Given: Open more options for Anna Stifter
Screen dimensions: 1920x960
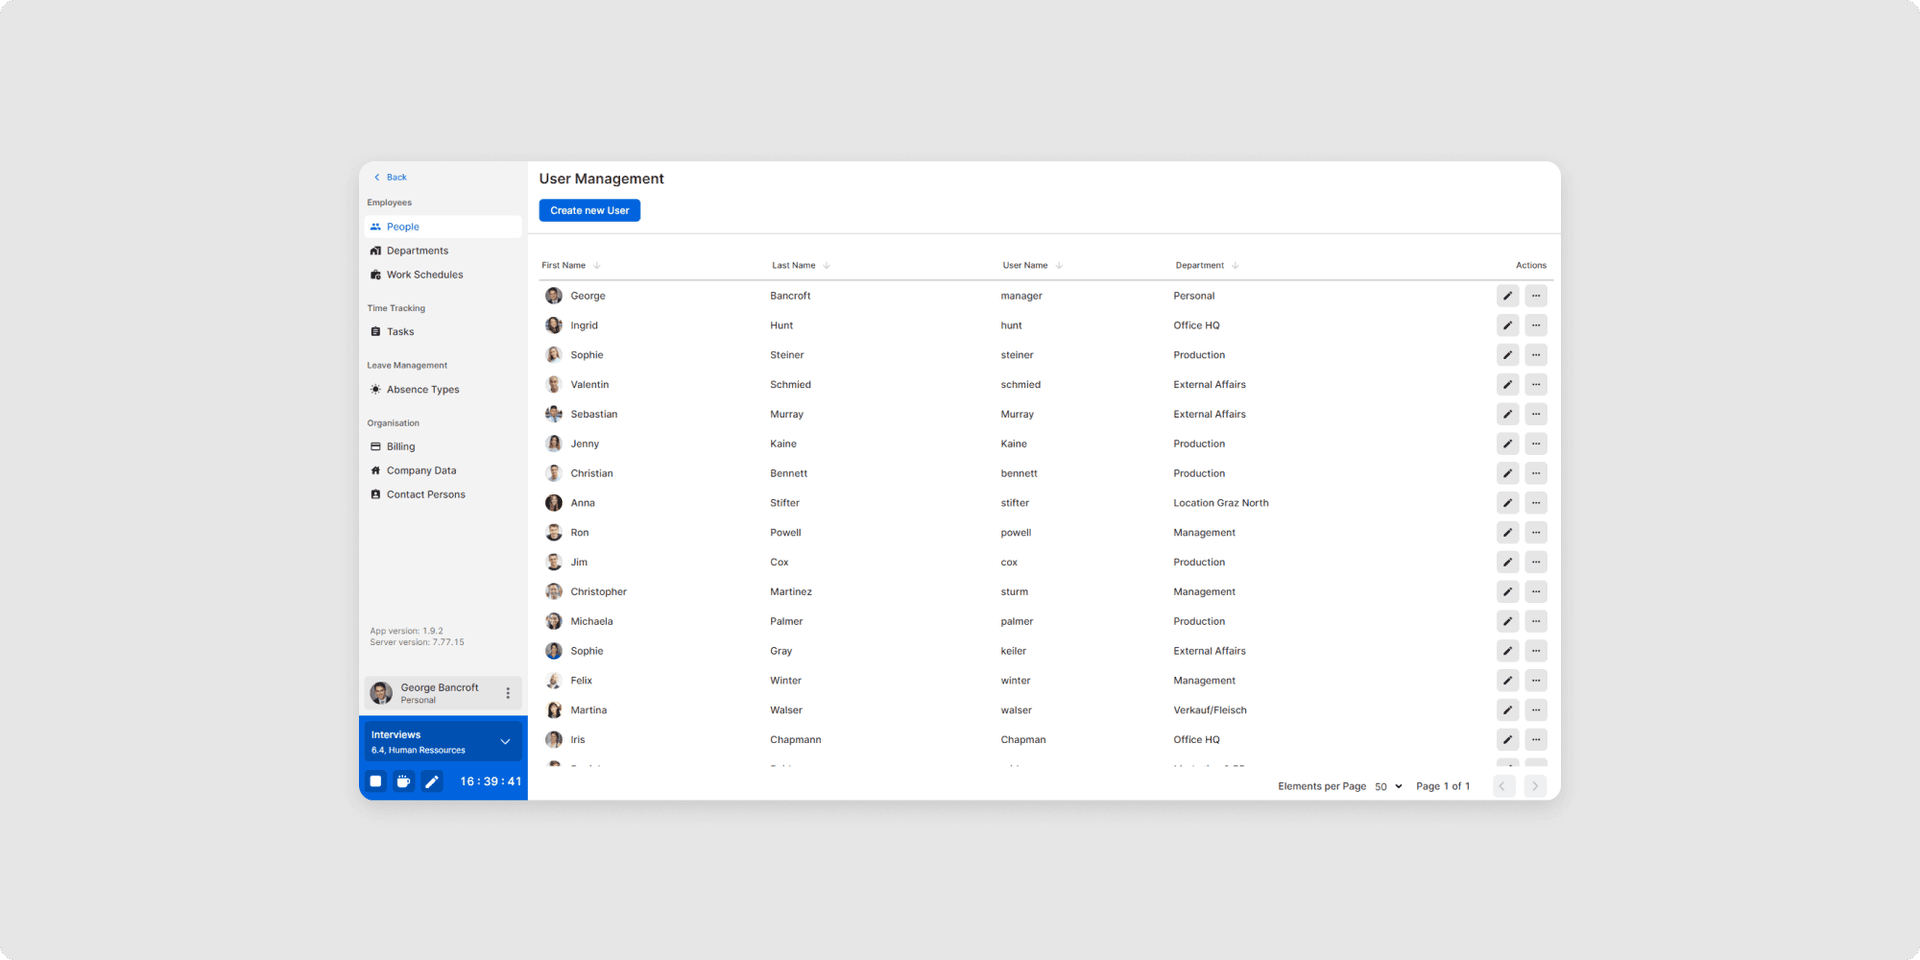Looking at the screenshot, I should pos(1536,503).
